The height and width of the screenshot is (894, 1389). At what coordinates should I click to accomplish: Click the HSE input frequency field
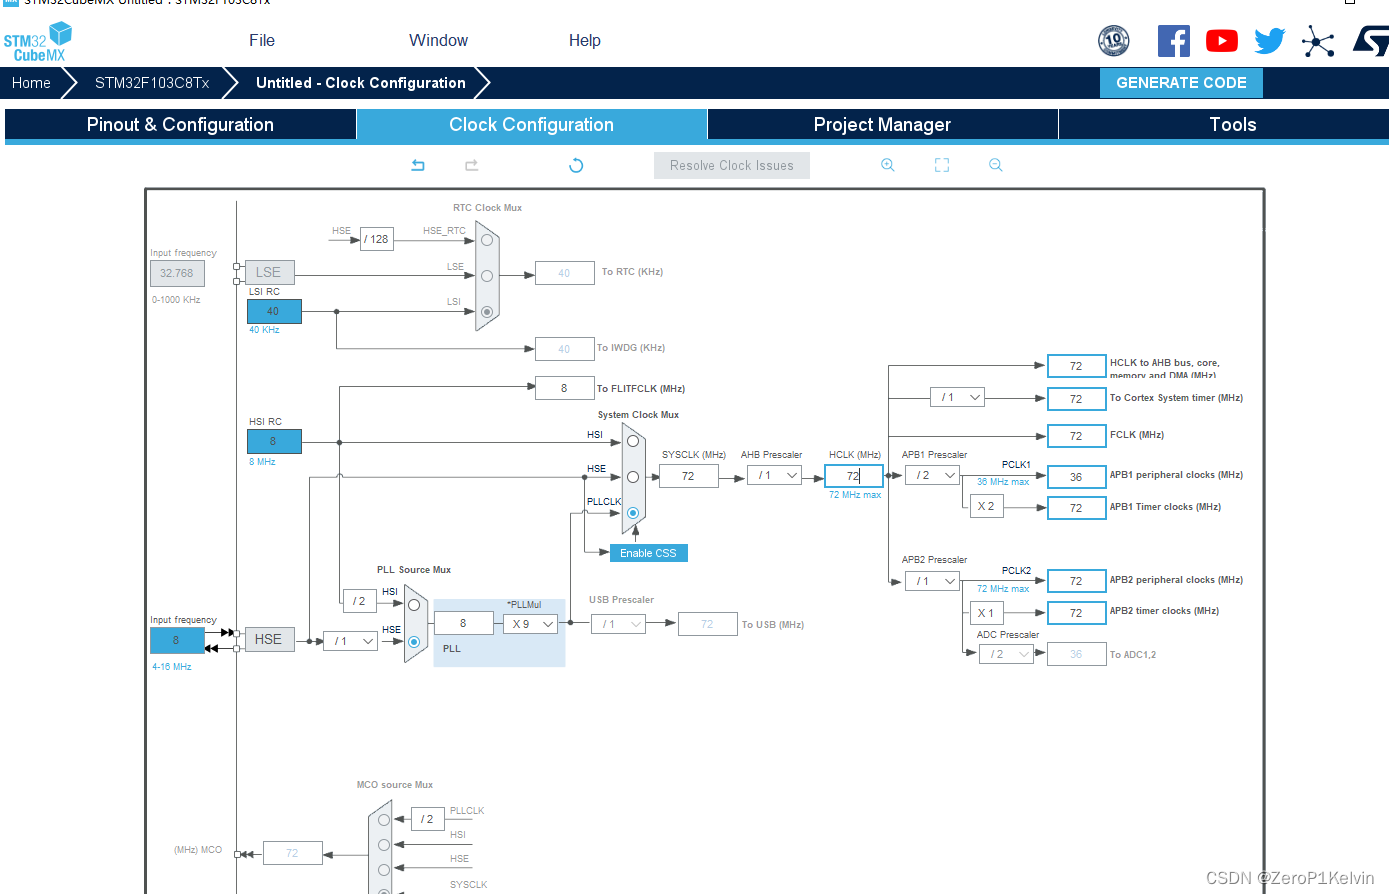[x=177, y=640]
